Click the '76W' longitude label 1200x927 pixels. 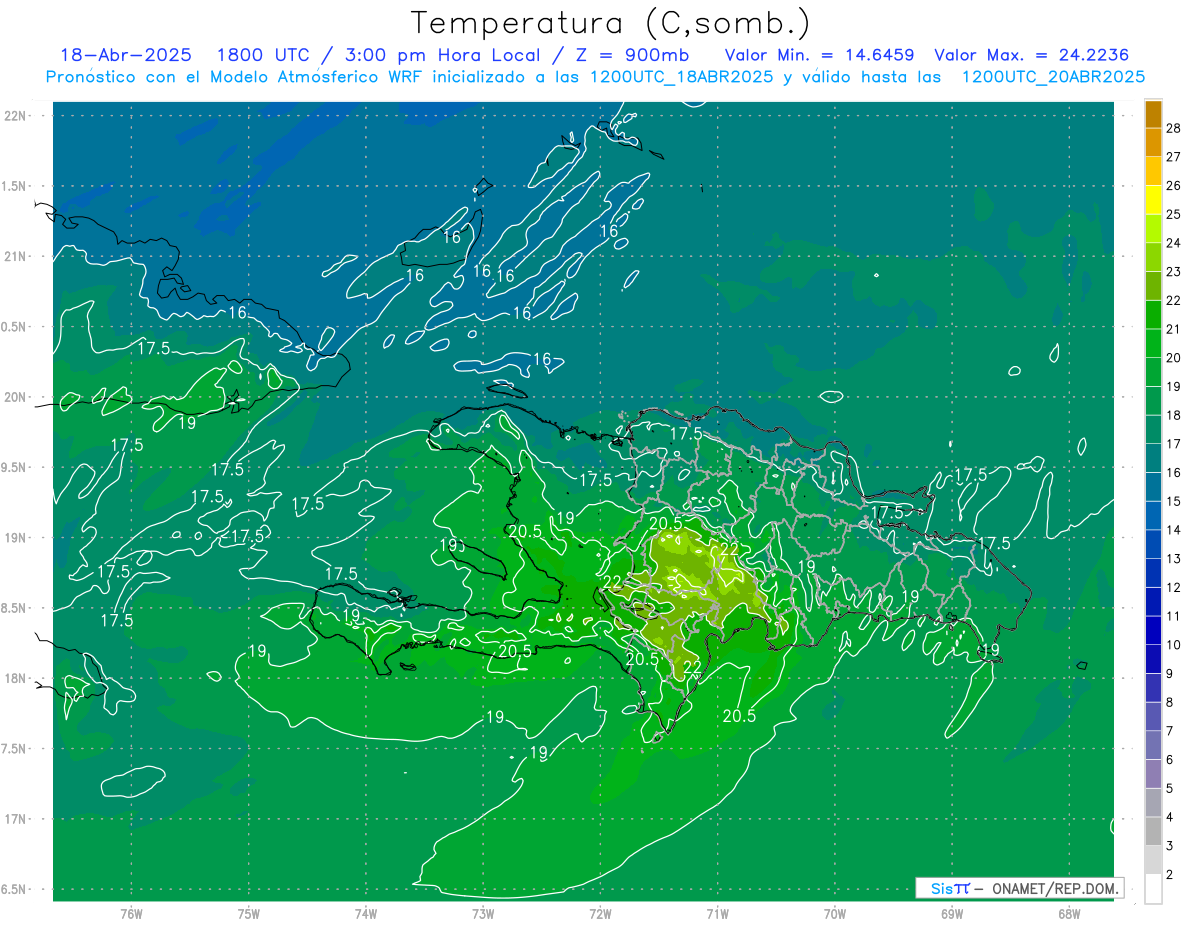click(x=131, y=914)
